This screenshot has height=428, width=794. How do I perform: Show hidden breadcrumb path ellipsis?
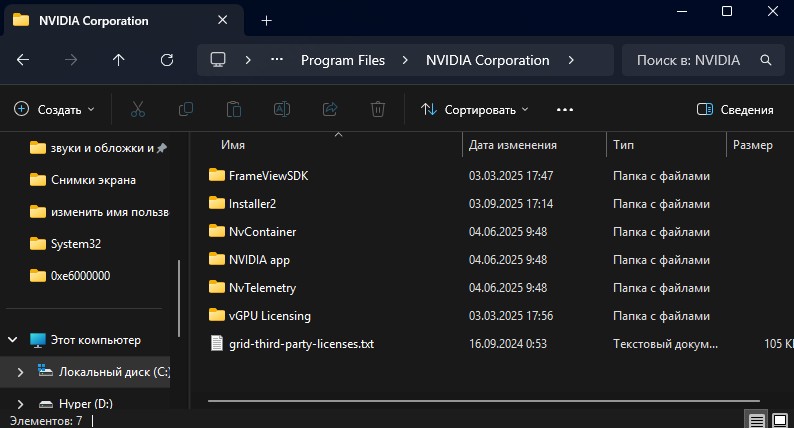coord(276,60)
